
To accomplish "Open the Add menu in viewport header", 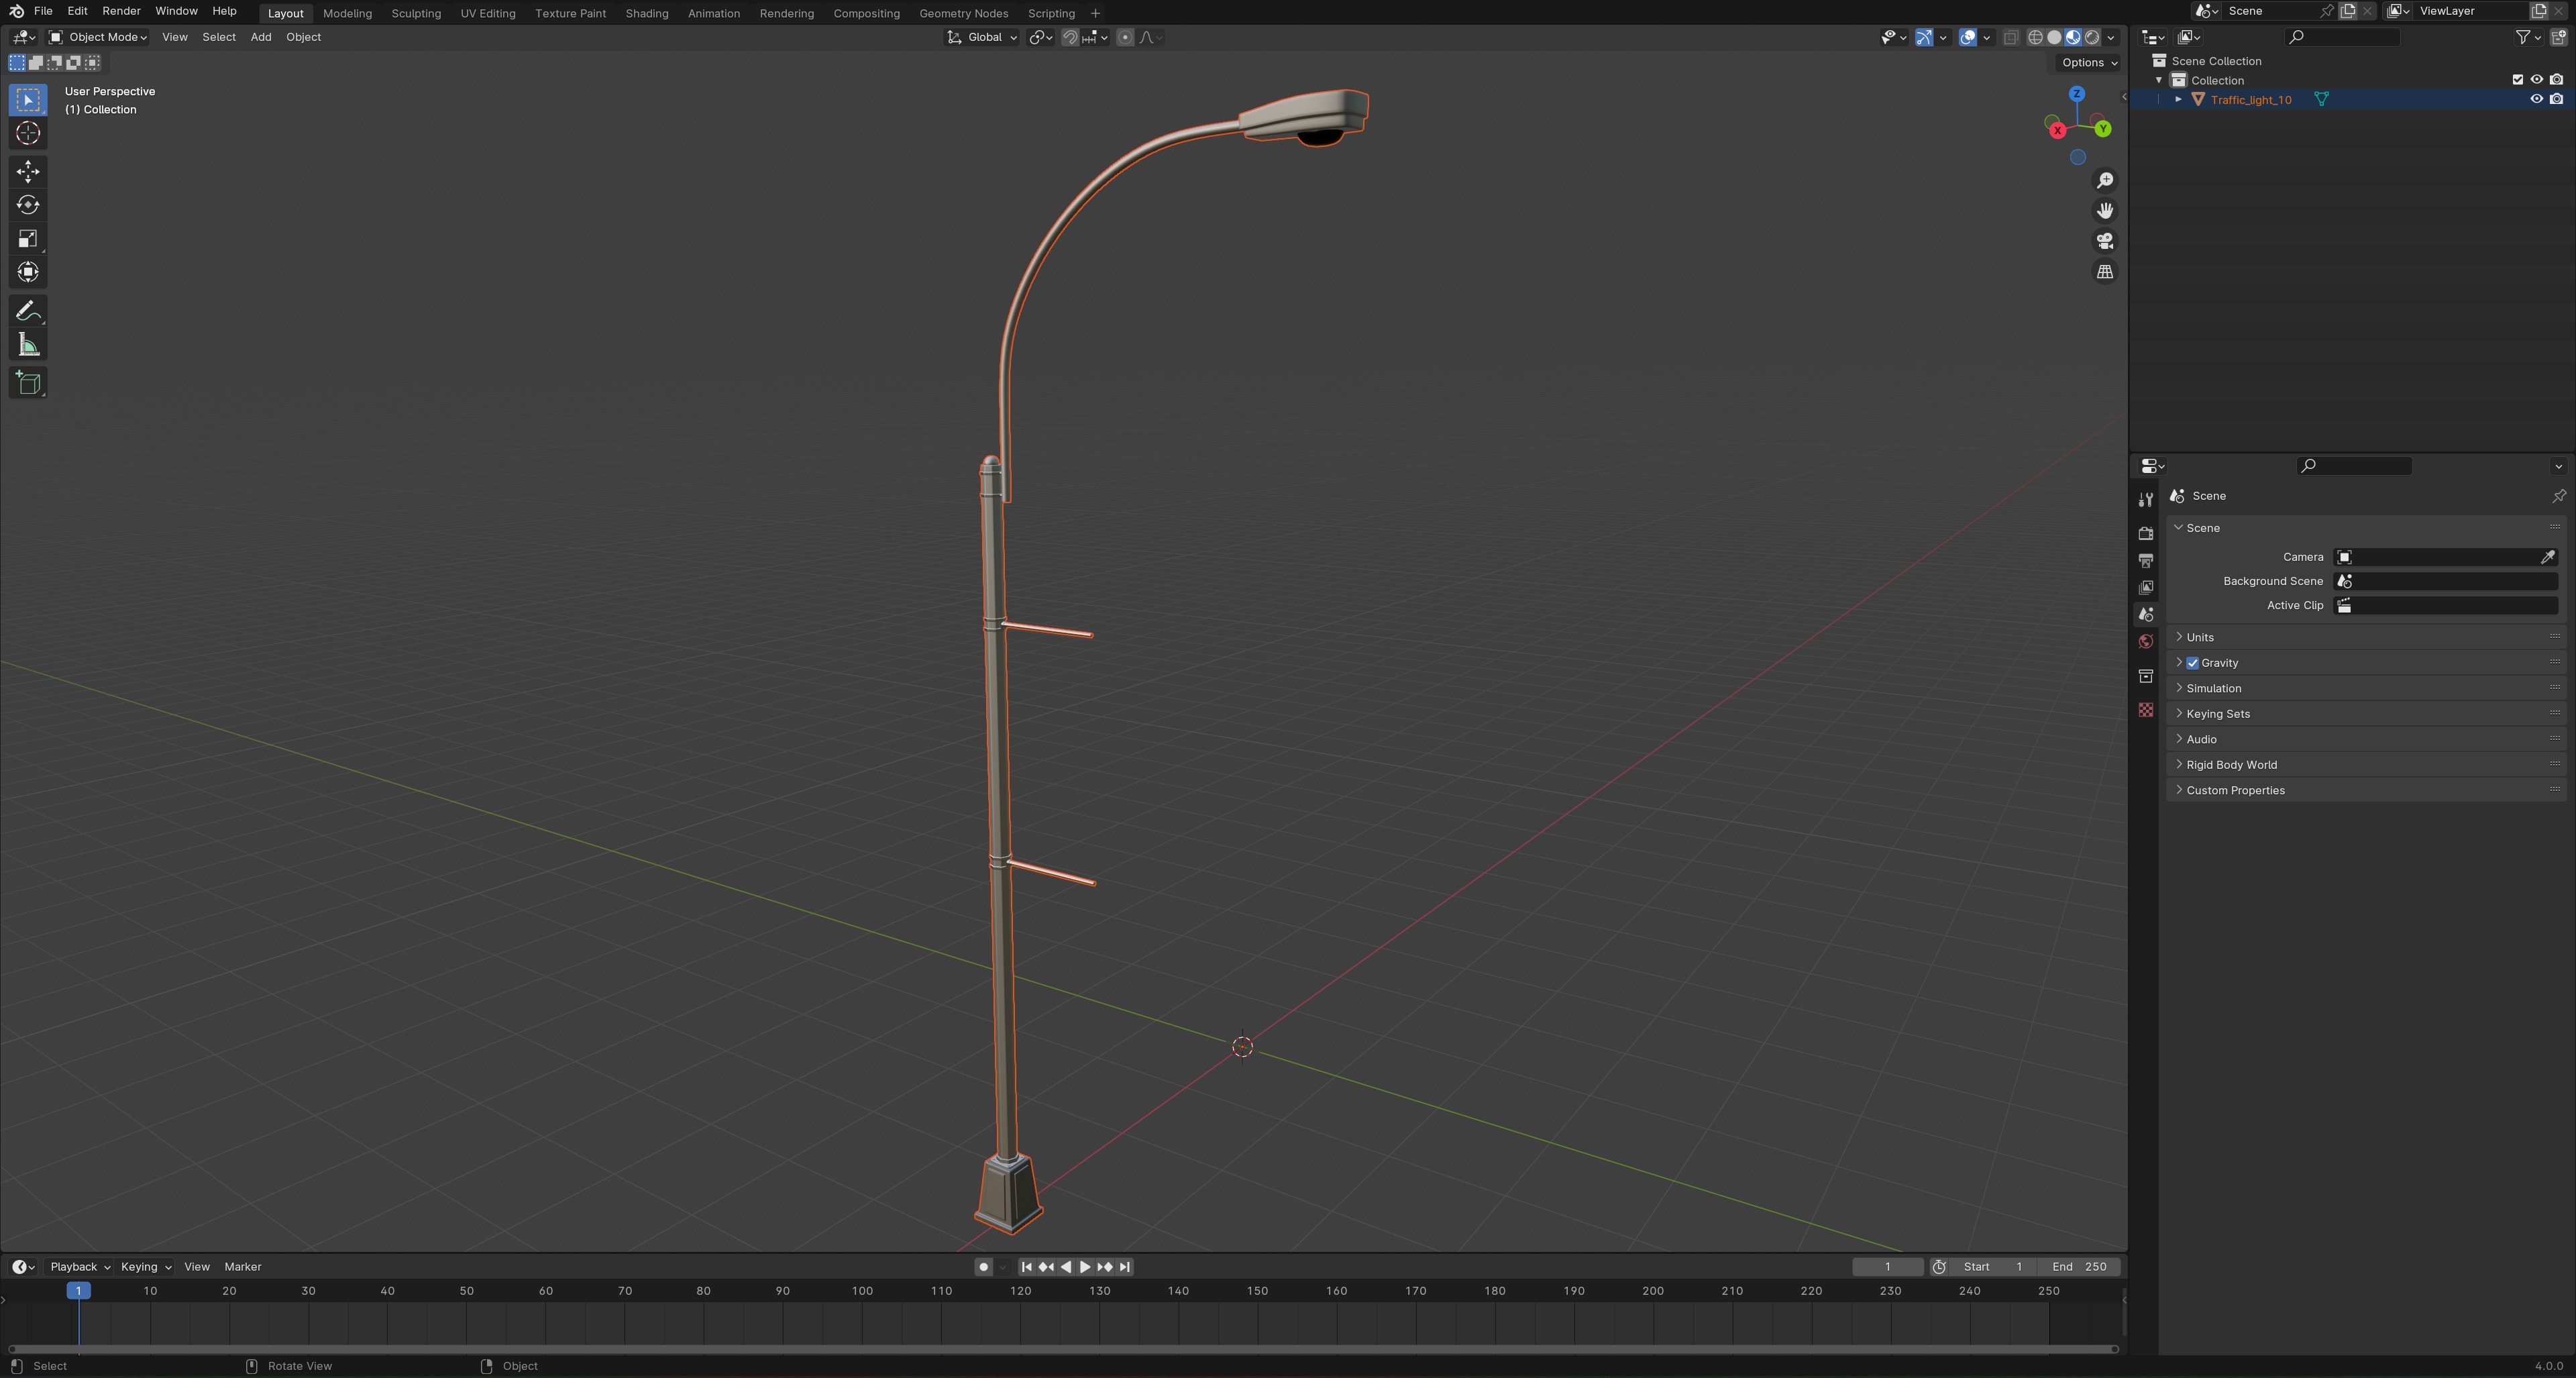I will [261, 37].
